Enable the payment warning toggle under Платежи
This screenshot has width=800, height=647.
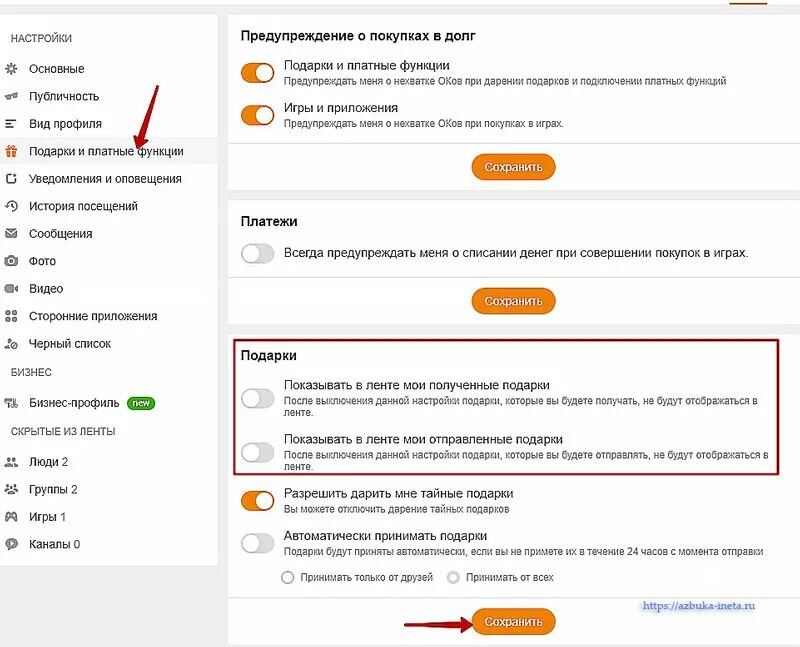pyautogui.click(x=258, y=254)
